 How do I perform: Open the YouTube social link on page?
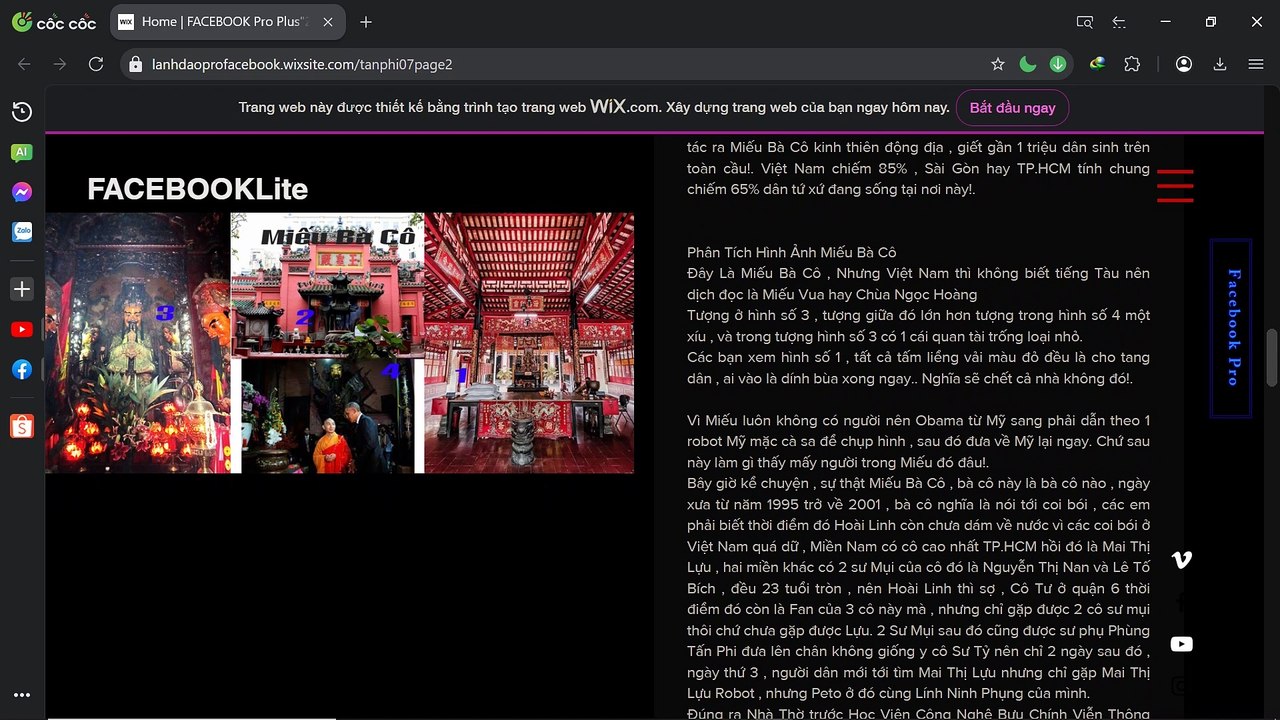[x=1181, y=644]
